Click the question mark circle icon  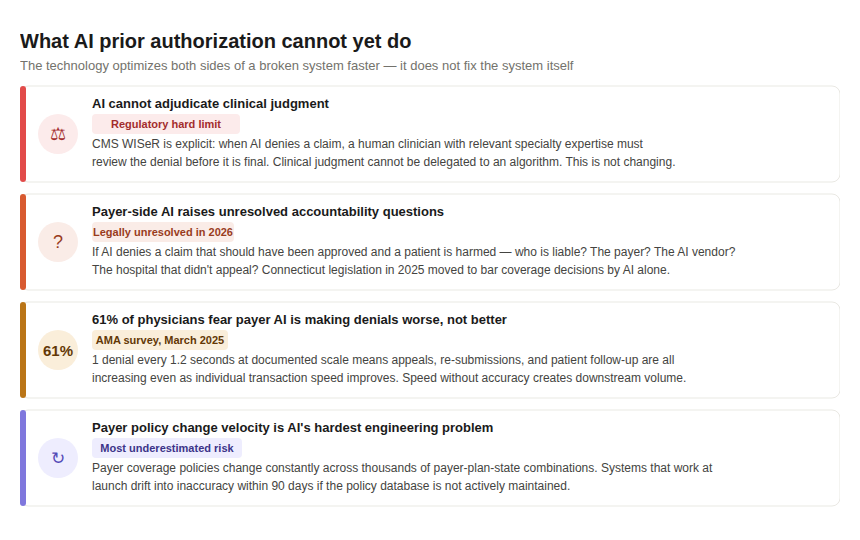point(58,242)
